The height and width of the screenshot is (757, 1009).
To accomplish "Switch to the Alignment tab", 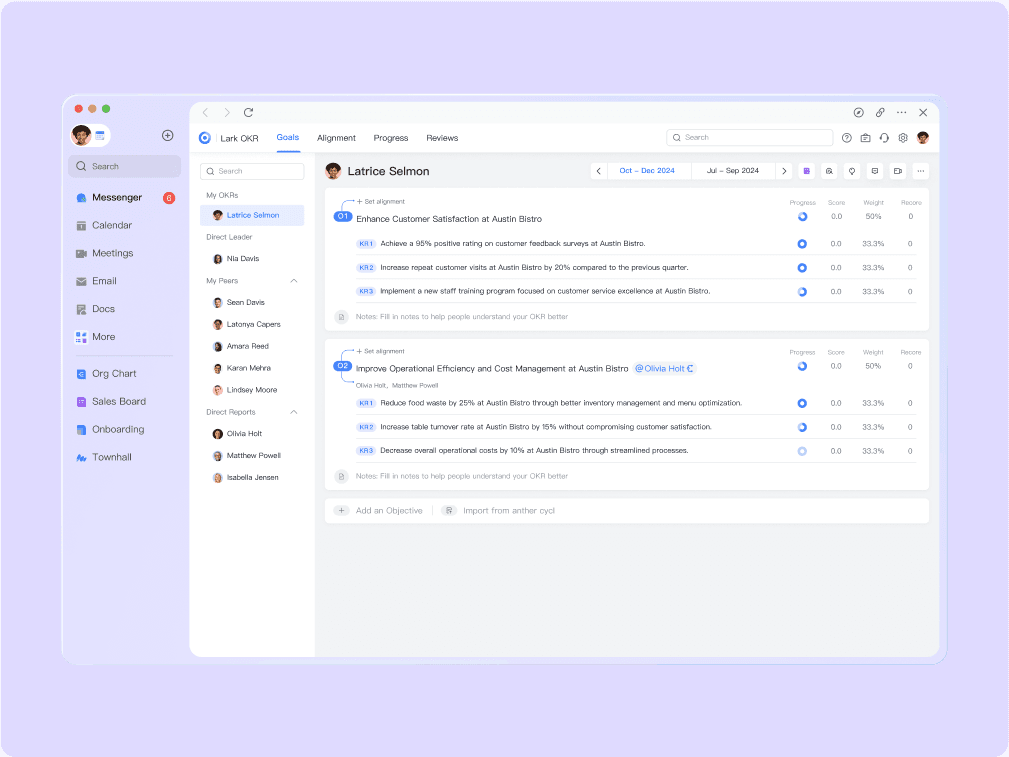I will 336,138.
